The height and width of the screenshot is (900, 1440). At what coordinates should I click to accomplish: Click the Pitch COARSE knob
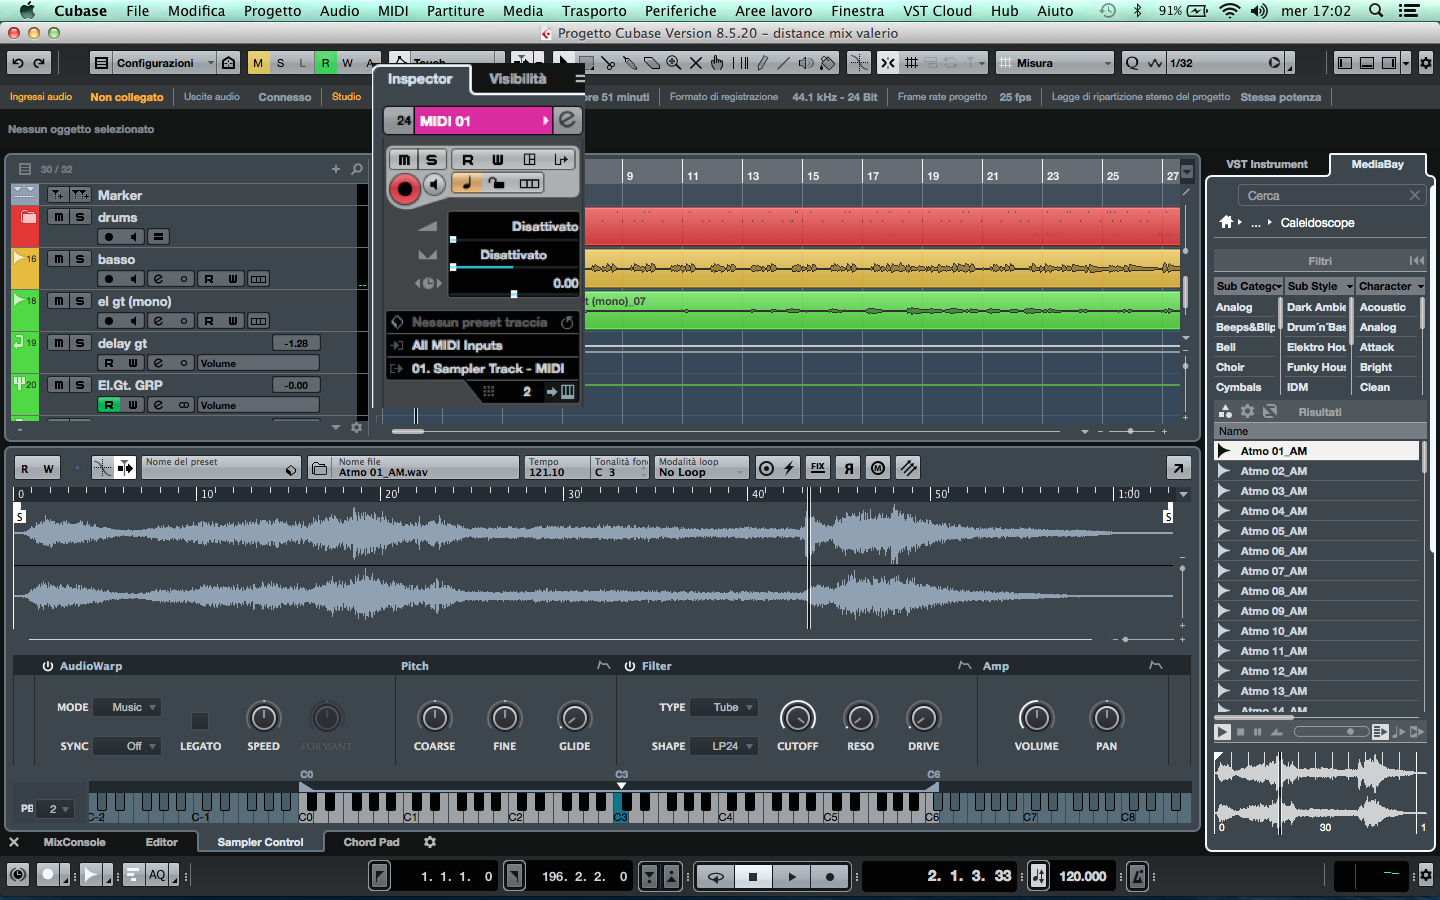(434, 718)
